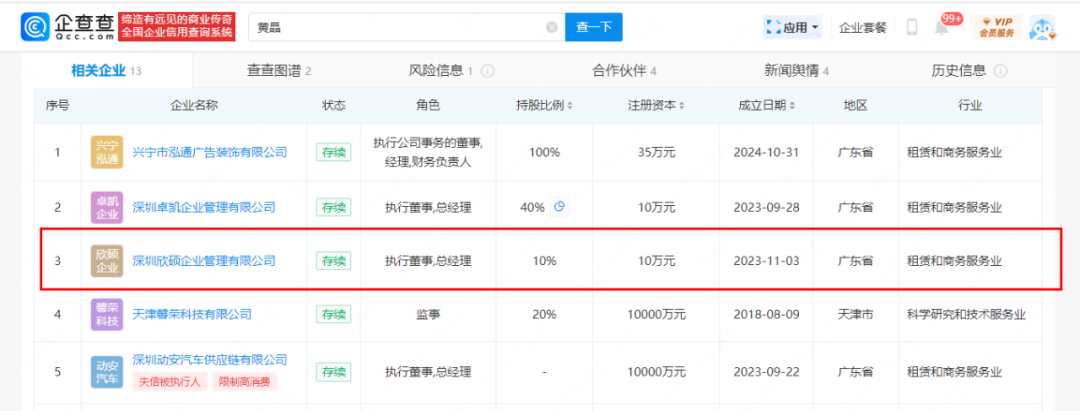Sort by 持股比例 column arrows

570,106
